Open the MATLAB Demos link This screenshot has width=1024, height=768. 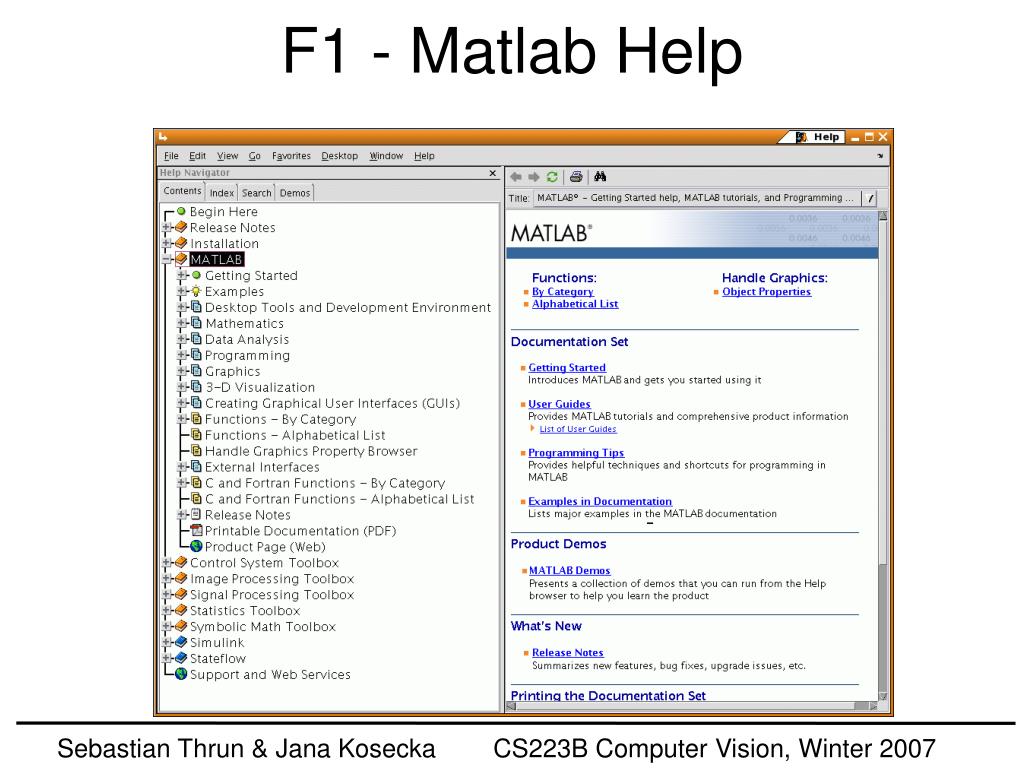pyautogui.click(x=569, y=570)
